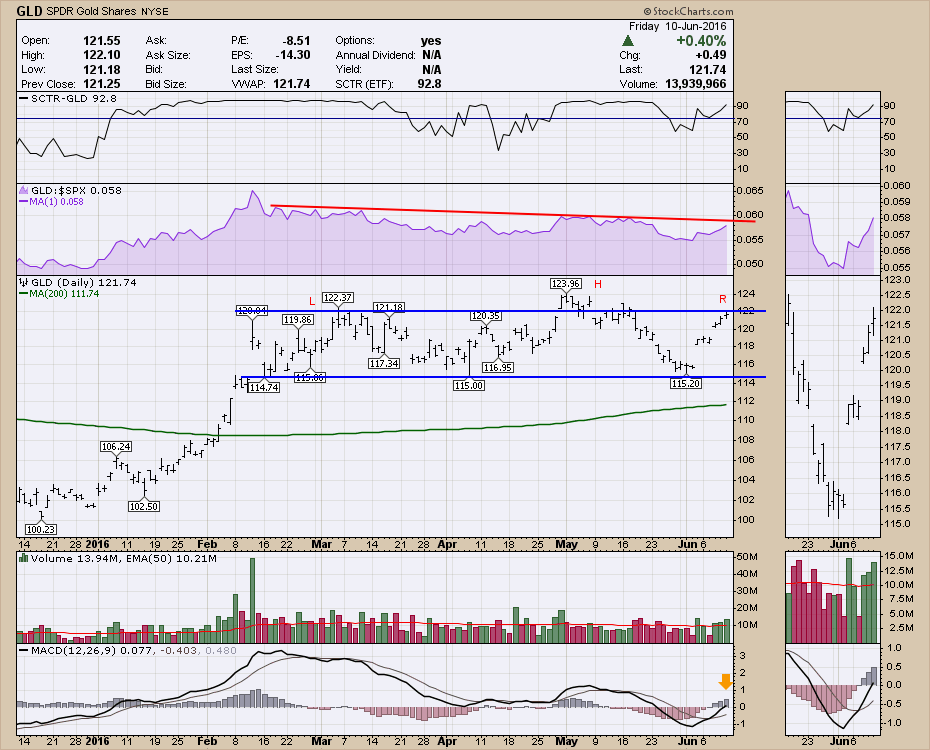Click the Open value '121.55'
930x750 pixels.
tap(101, 41)
